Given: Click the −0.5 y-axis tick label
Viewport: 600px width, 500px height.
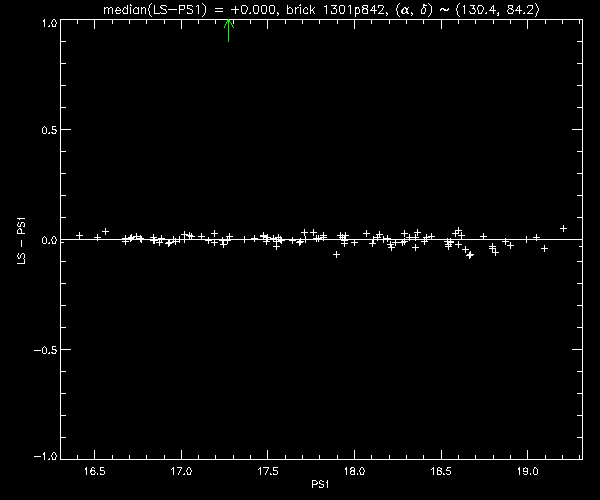Looking at the screenshot, I should tap(46, 350).
